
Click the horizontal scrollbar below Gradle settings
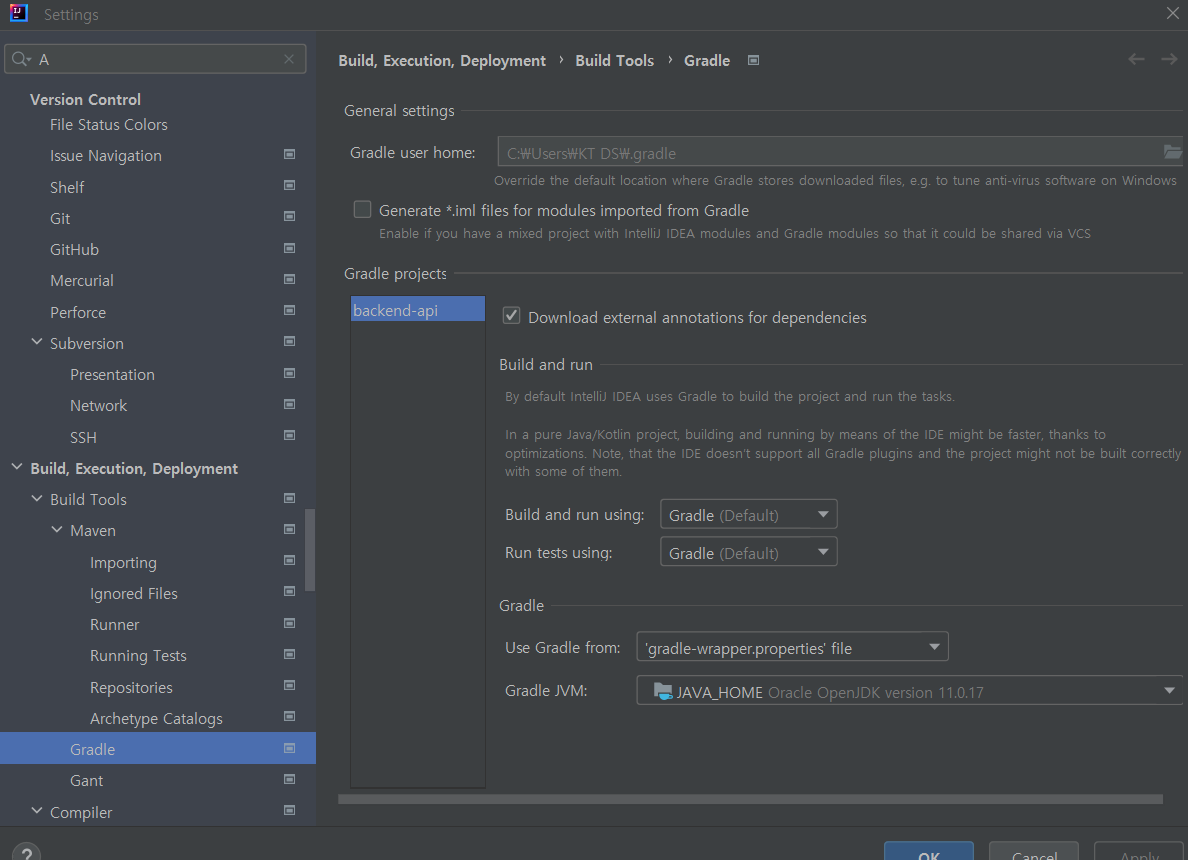point(750,799)
